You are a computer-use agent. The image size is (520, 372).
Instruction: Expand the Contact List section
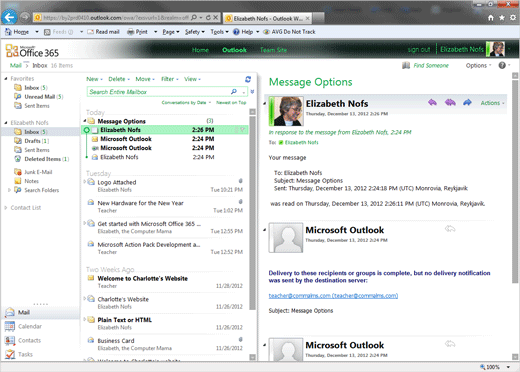pyautogui.click(x=6, y=208)
